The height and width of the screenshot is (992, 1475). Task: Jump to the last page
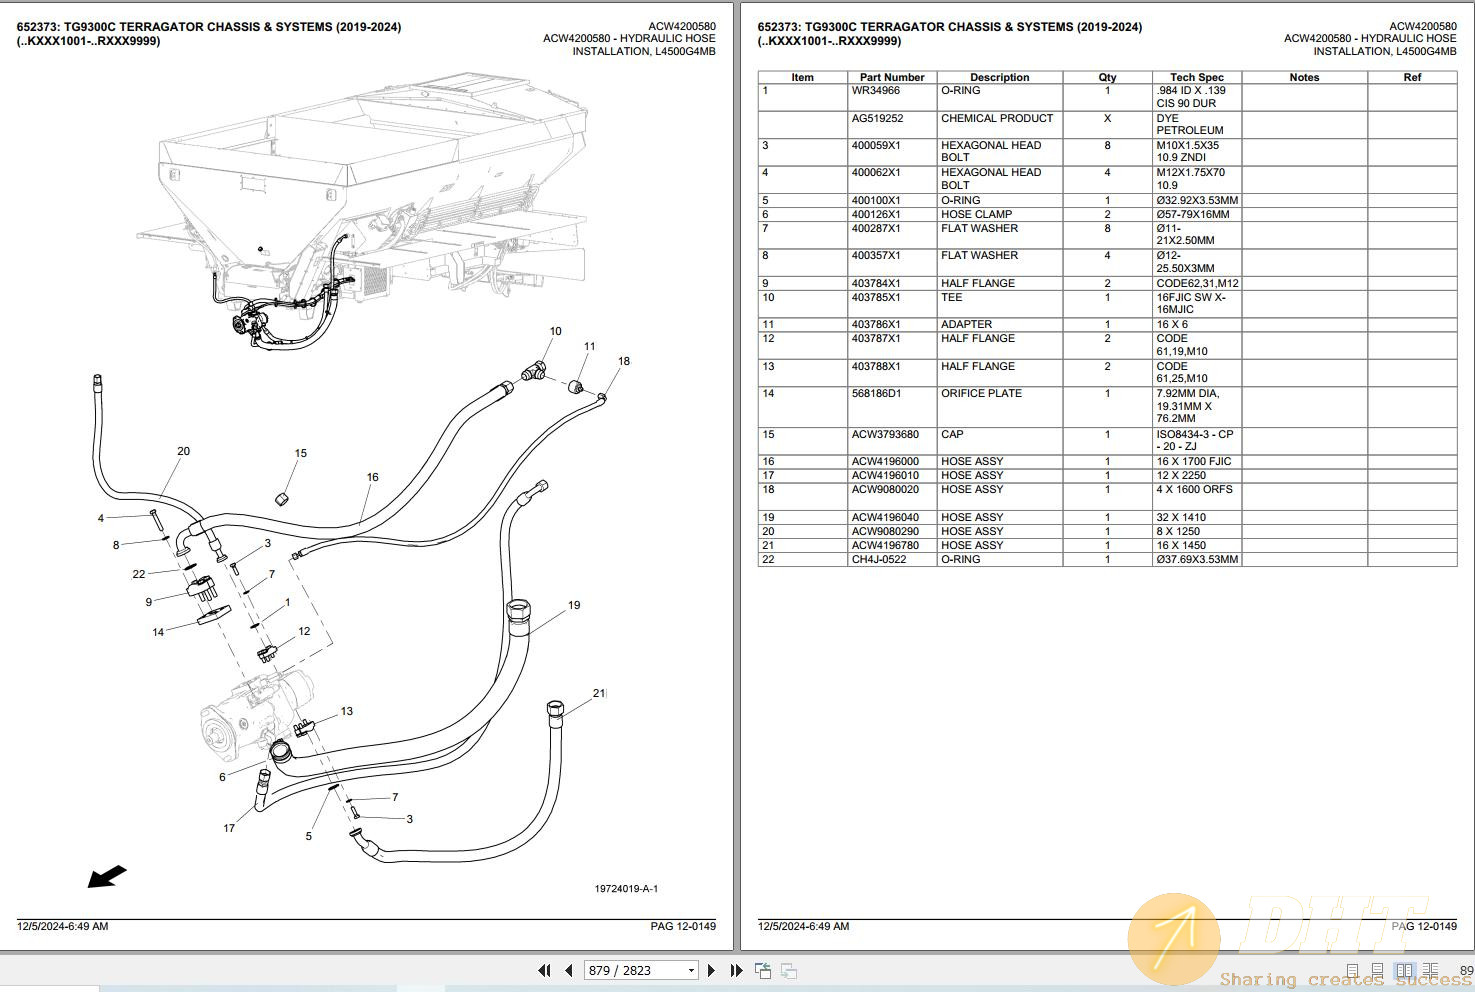tap(736, 970)
